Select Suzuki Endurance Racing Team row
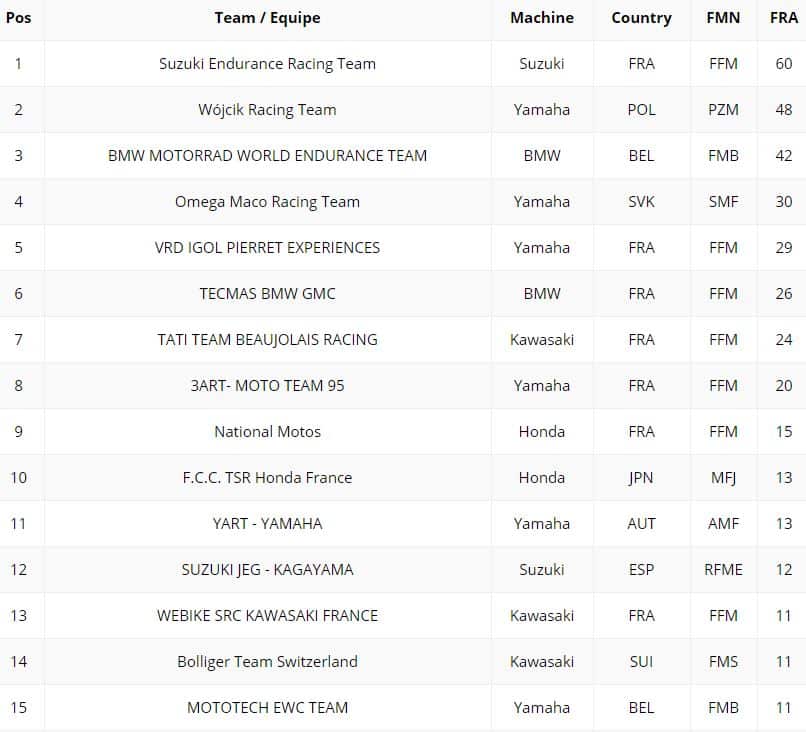The image size is (806, 732). [x=267, y=64]
